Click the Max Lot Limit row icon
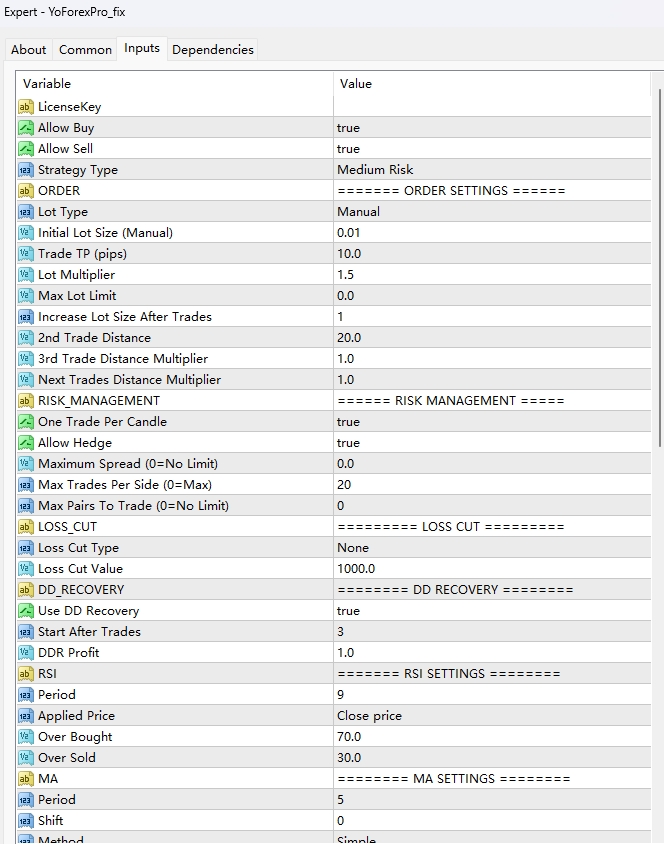 (x=25, y=296)
